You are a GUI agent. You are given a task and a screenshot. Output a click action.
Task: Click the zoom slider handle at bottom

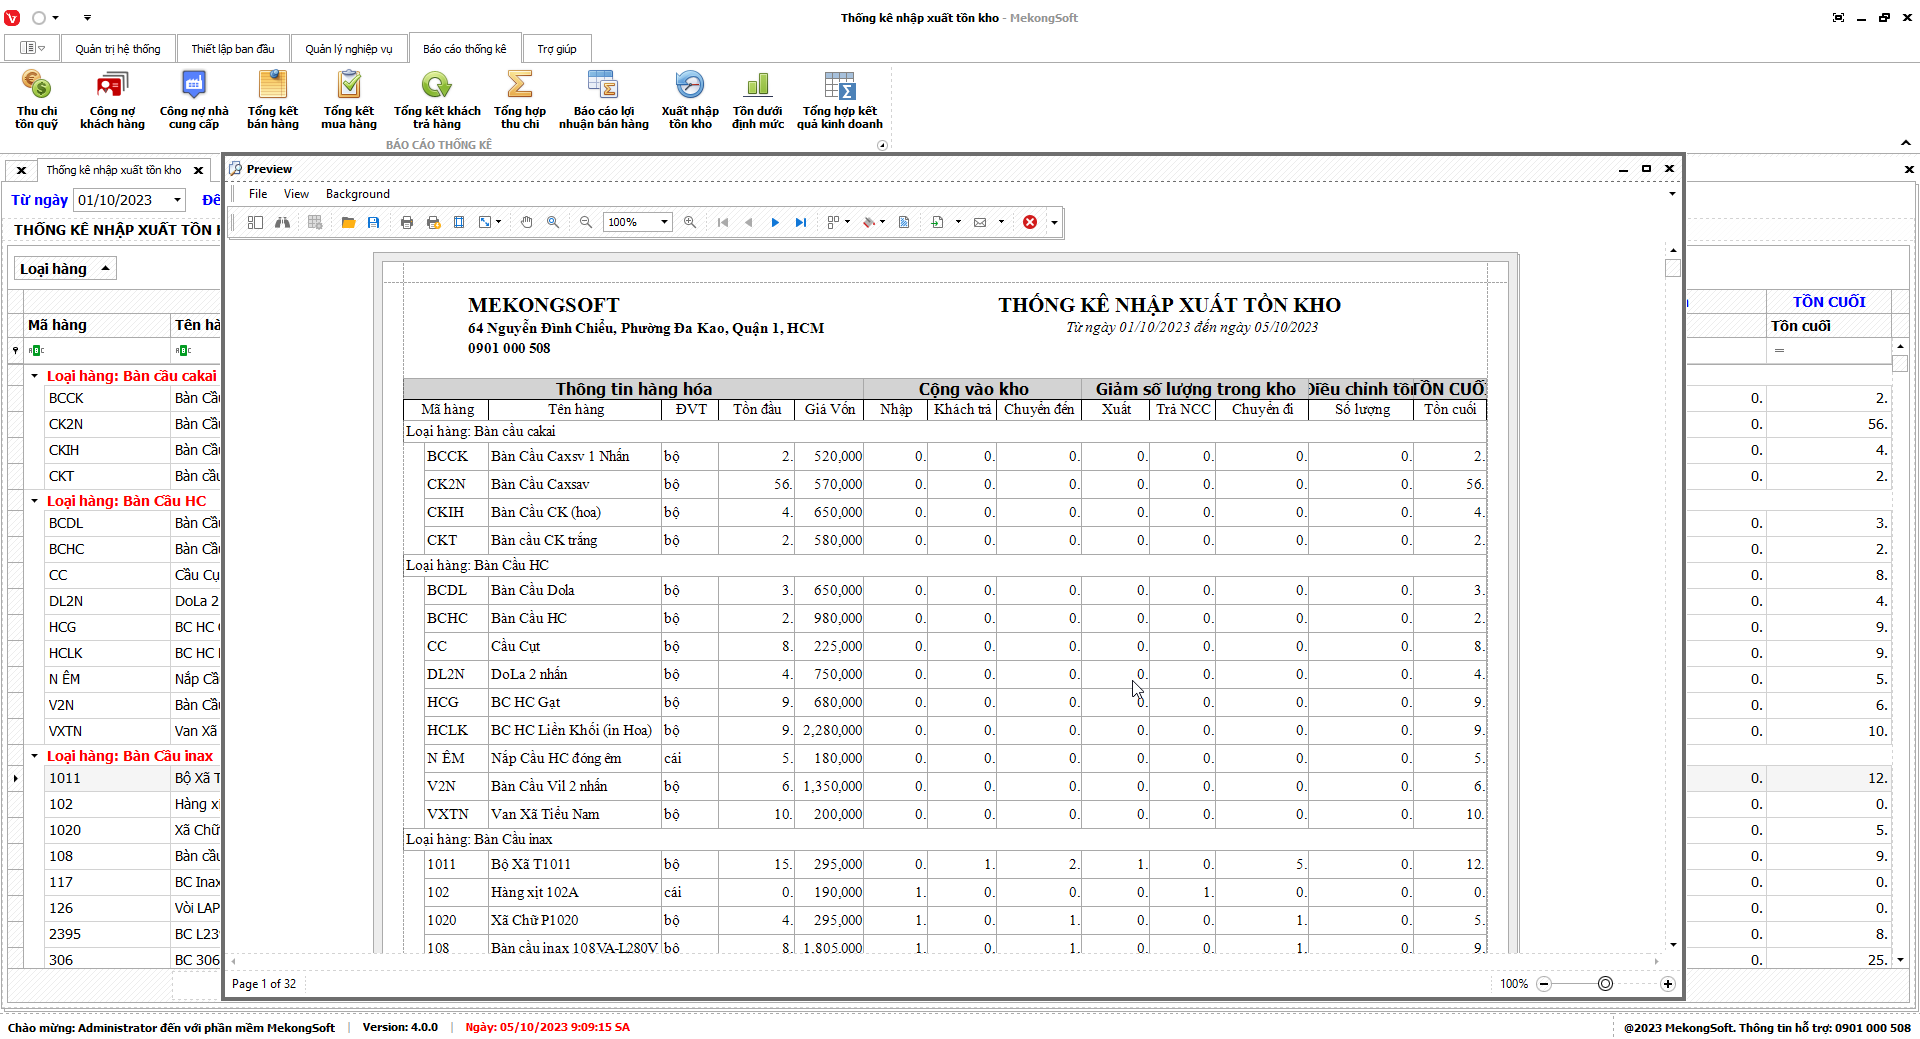click(1605, 984)
